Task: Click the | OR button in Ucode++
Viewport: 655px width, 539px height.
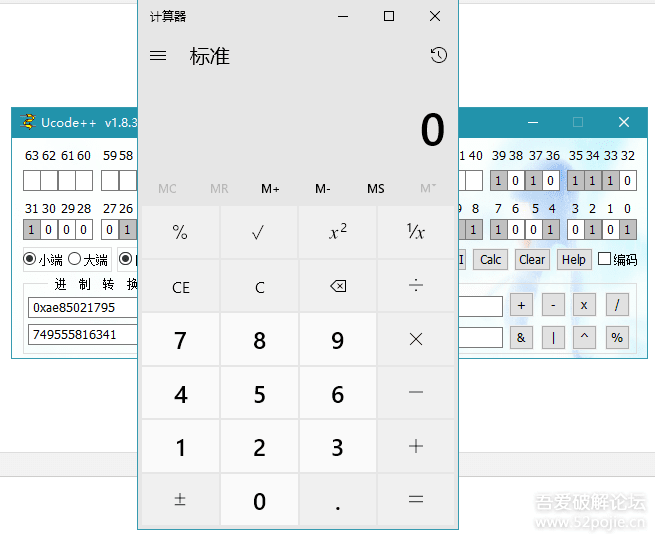Action: [x=553, y=337]
